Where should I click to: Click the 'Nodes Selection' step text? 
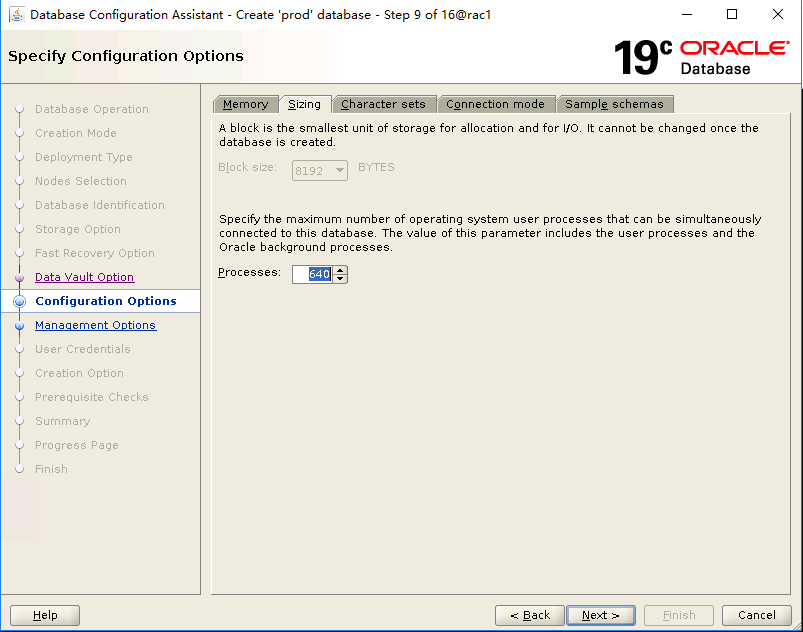[80, 181]
